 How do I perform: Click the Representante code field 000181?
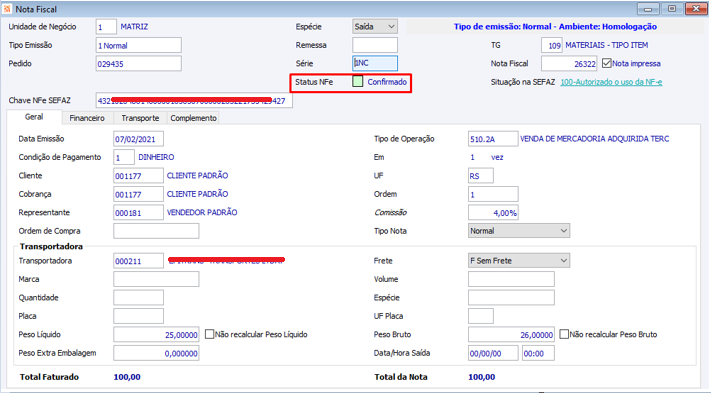[x=138, y=213]
